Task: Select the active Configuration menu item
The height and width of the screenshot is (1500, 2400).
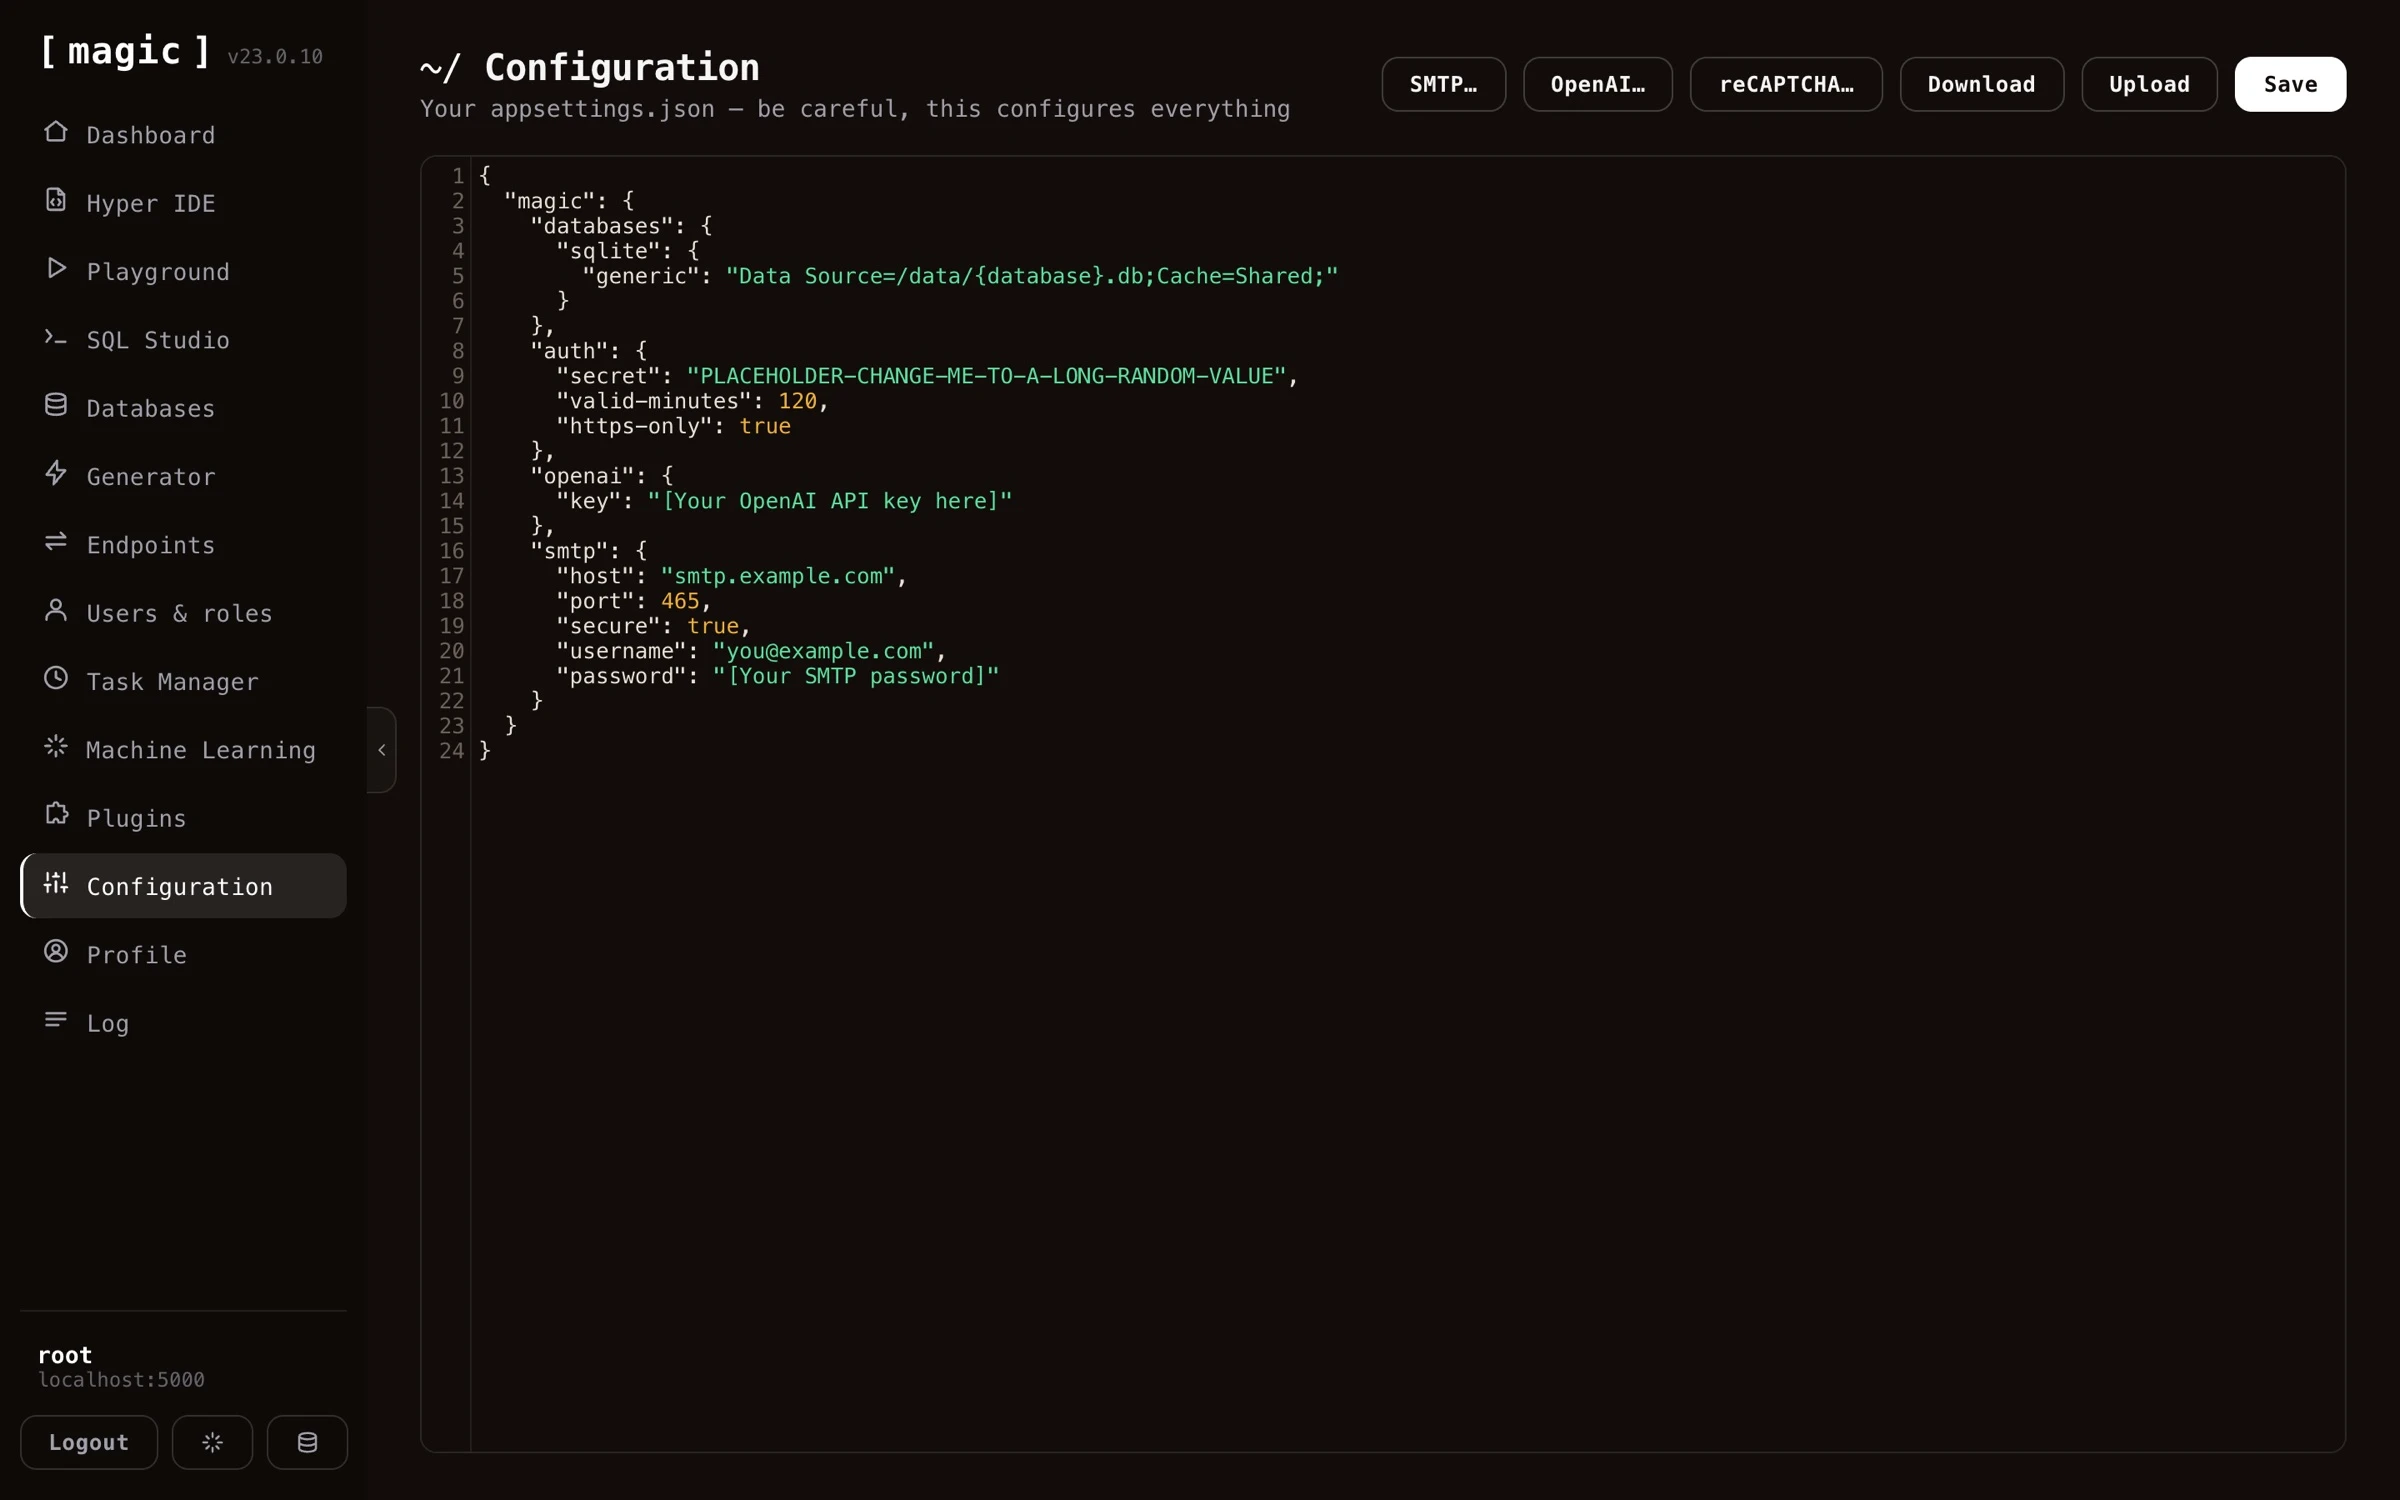Action: pyautogui.click(x=183, y=886)
